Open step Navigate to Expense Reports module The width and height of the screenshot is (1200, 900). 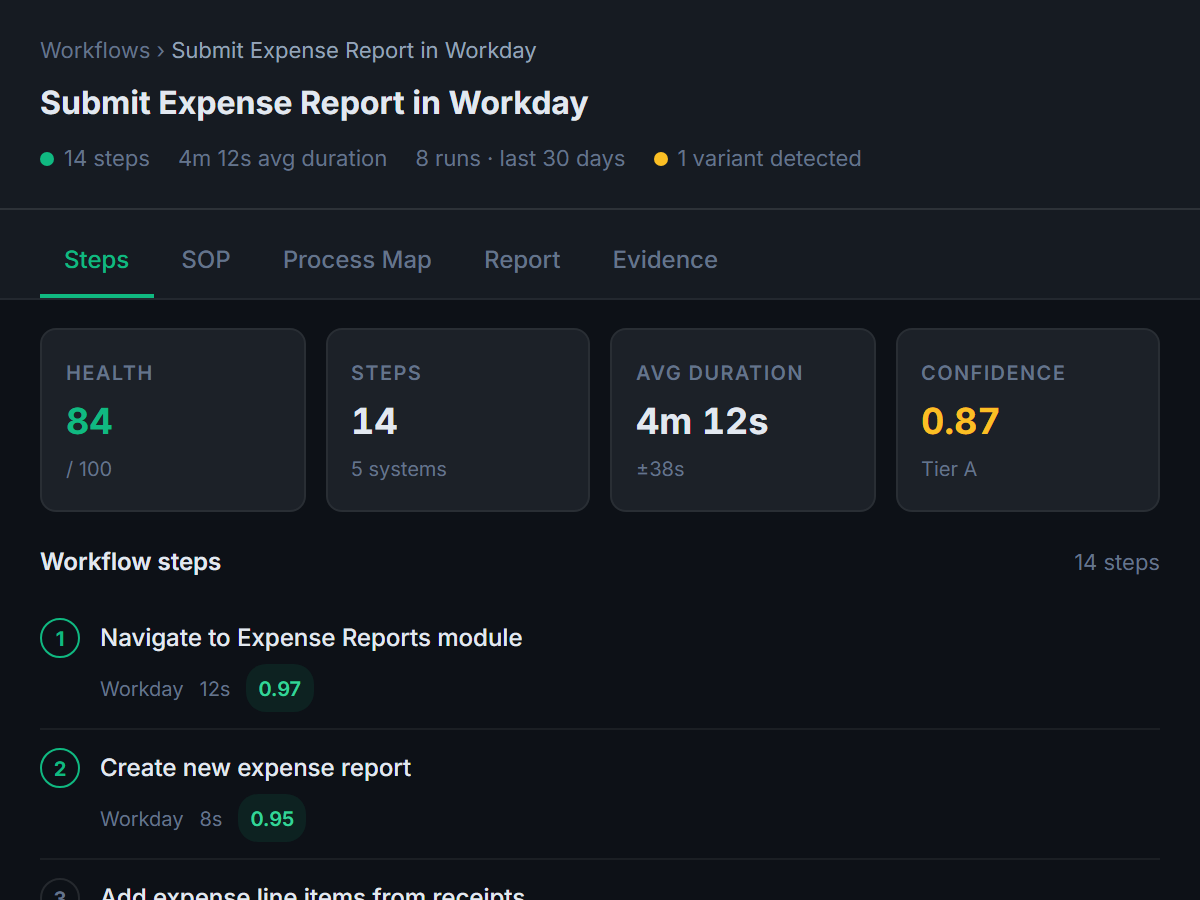311,638
